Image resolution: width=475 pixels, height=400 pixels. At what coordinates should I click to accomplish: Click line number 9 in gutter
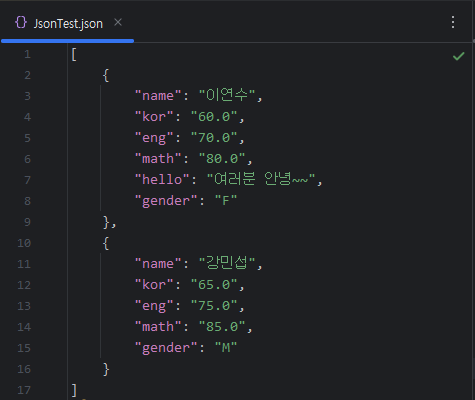pos(27,222)
